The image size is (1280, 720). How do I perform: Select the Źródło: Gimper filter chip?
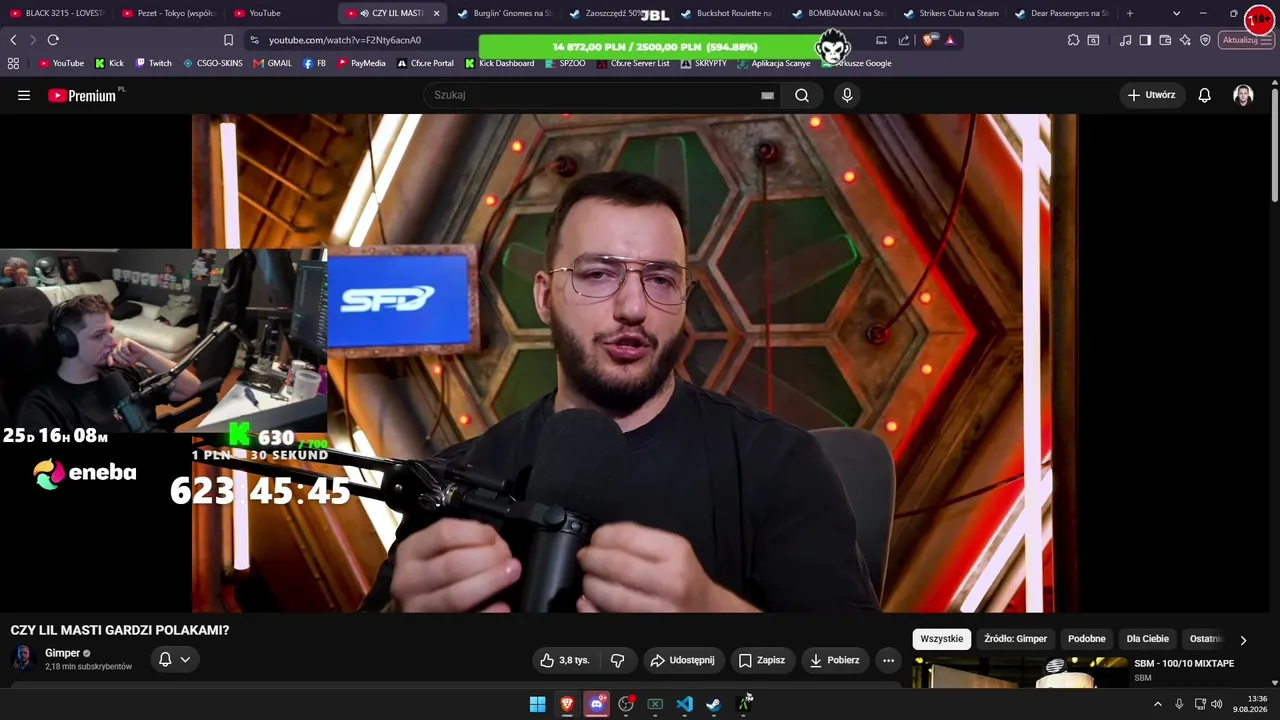click(x=1015, y=639)
